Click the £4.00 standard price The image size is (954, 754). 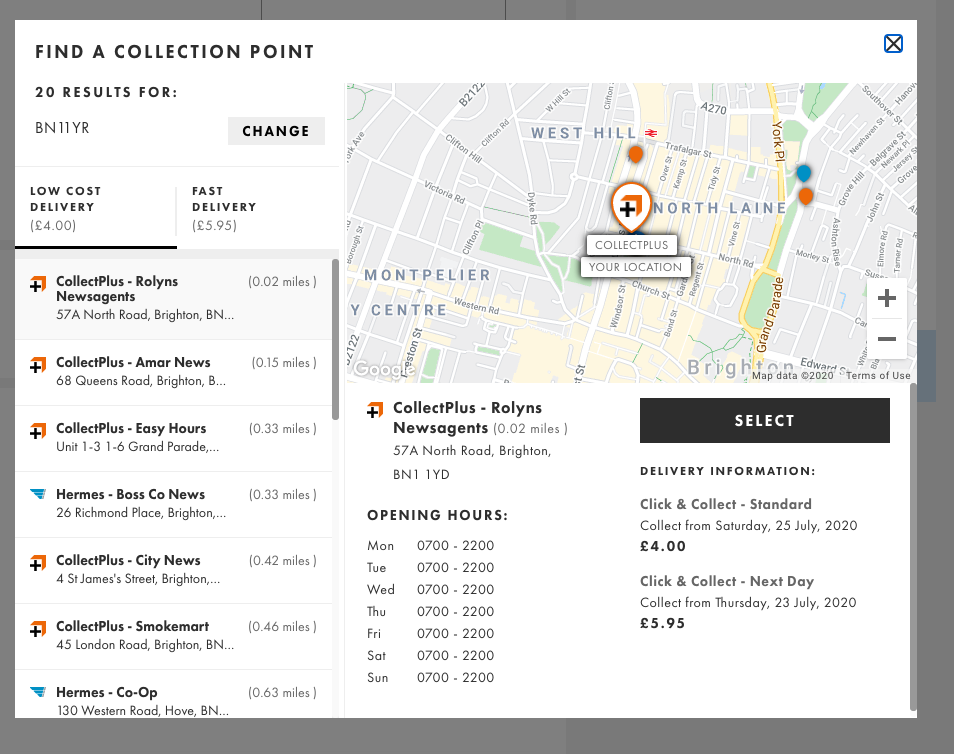coord(663,546)
